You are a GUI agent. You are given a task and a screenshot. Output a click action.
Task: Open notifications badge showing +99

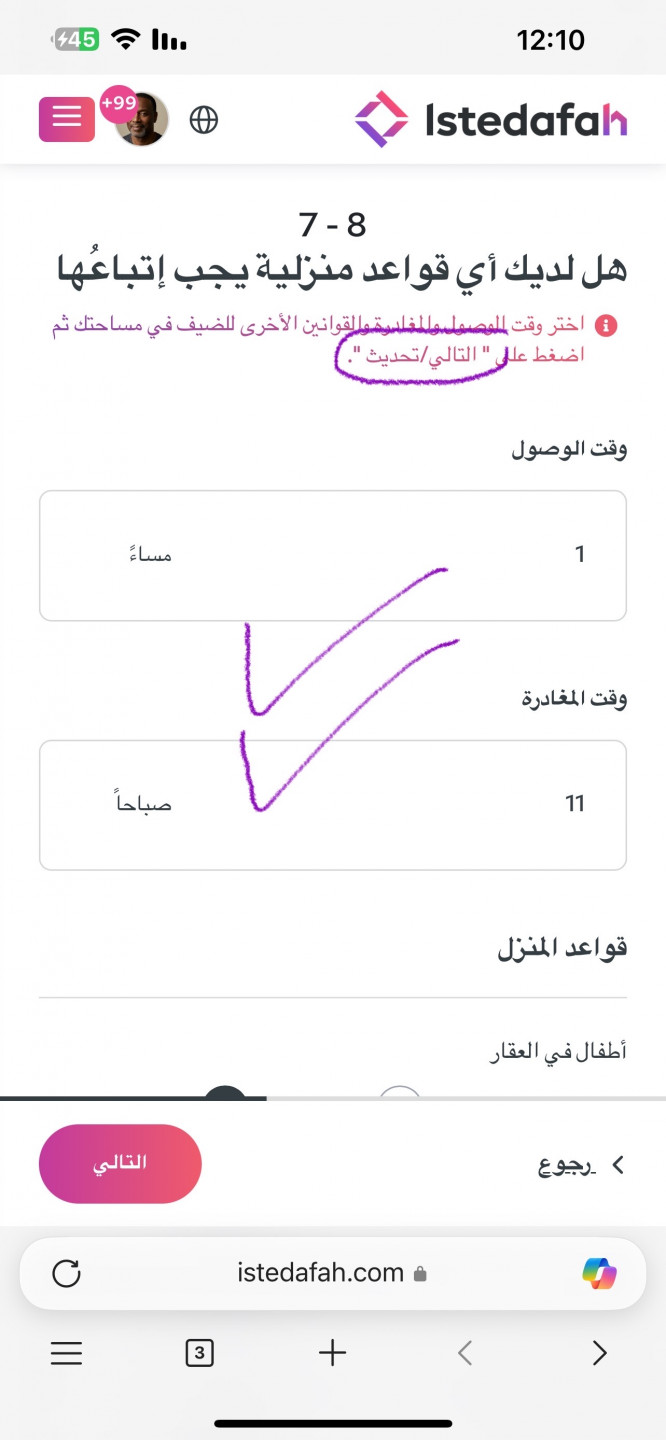pos(119,103)
